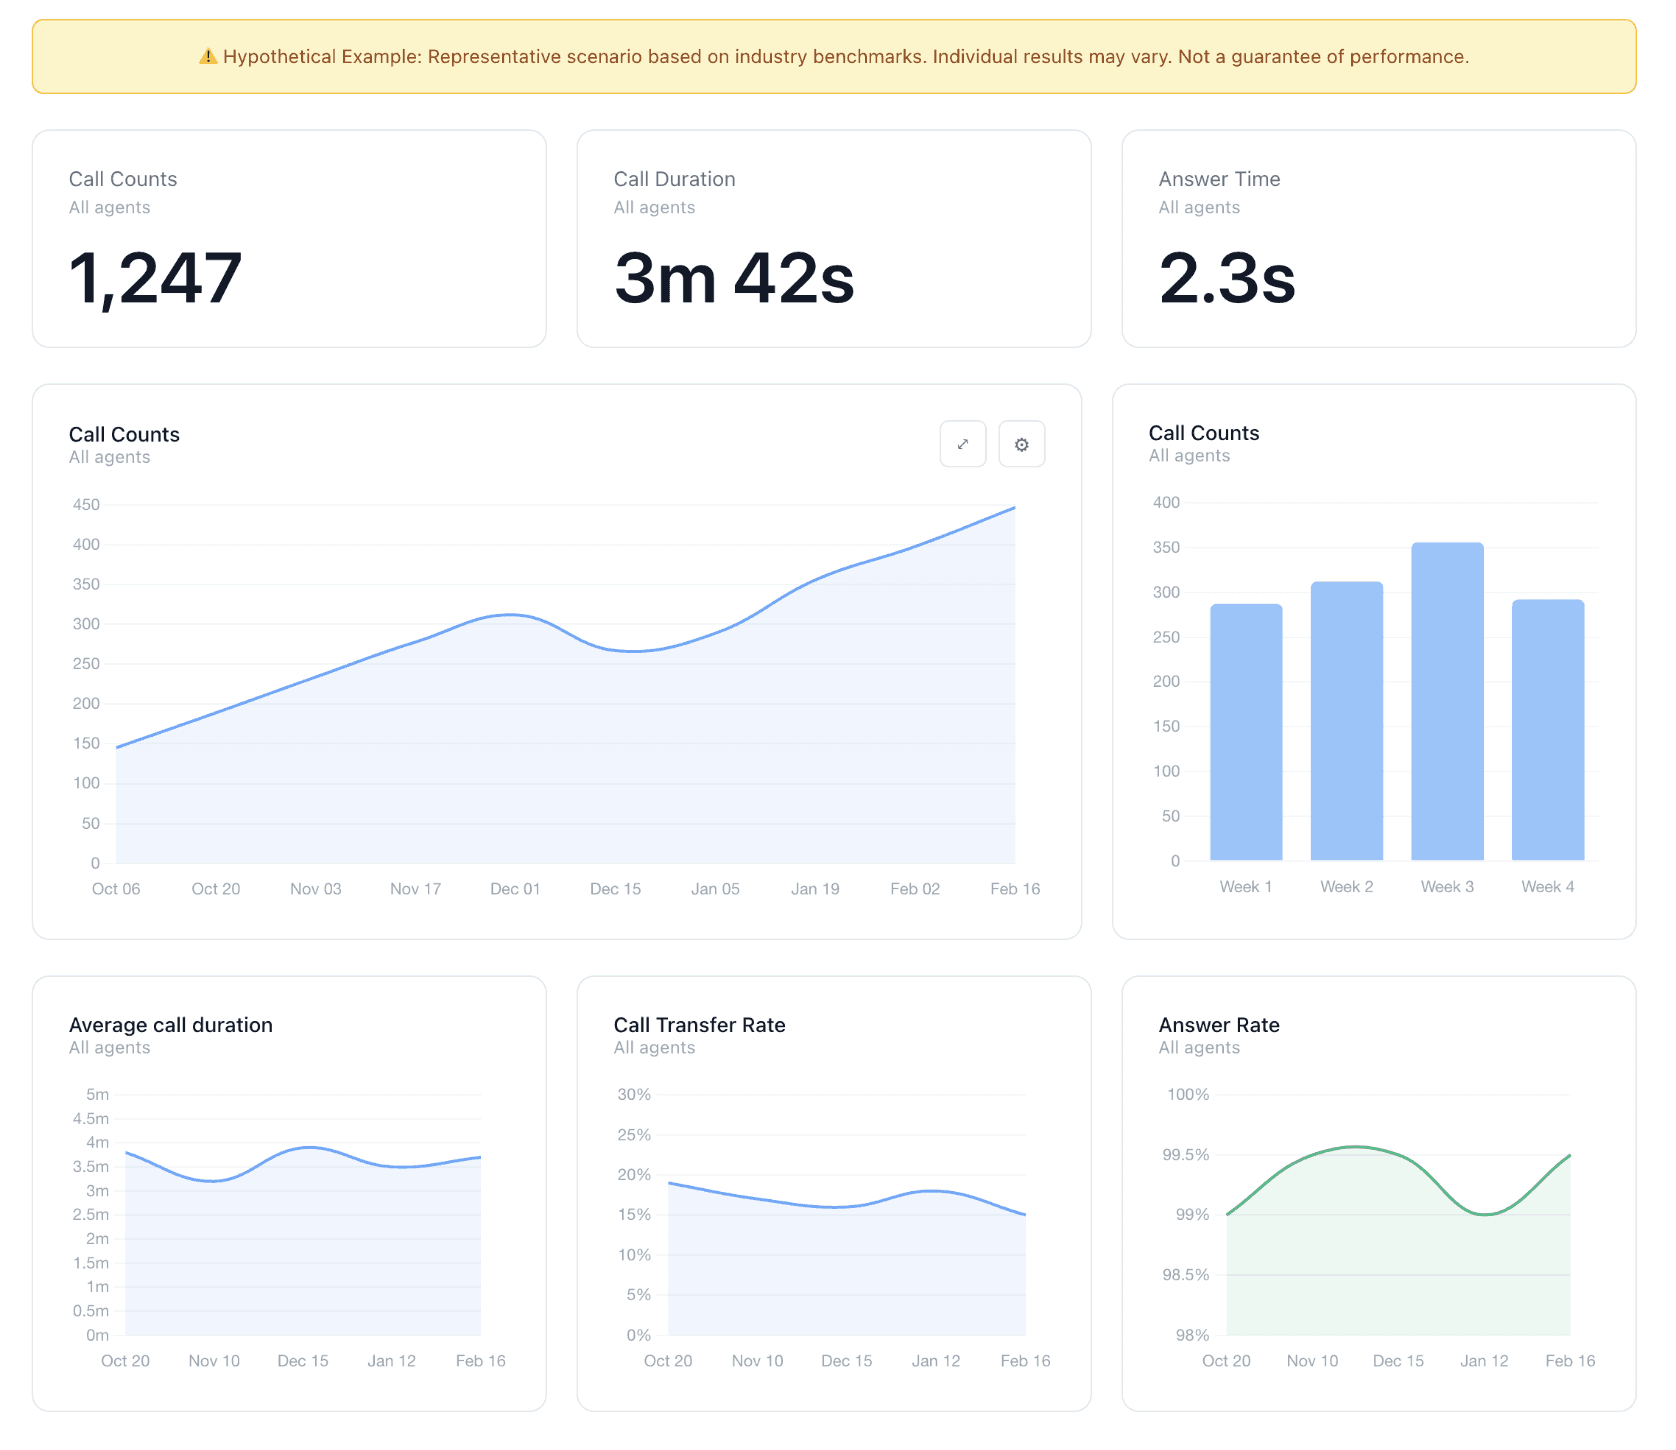
Task: Click the Hypothetical Example disclaimer text
Action: point(846,57)
